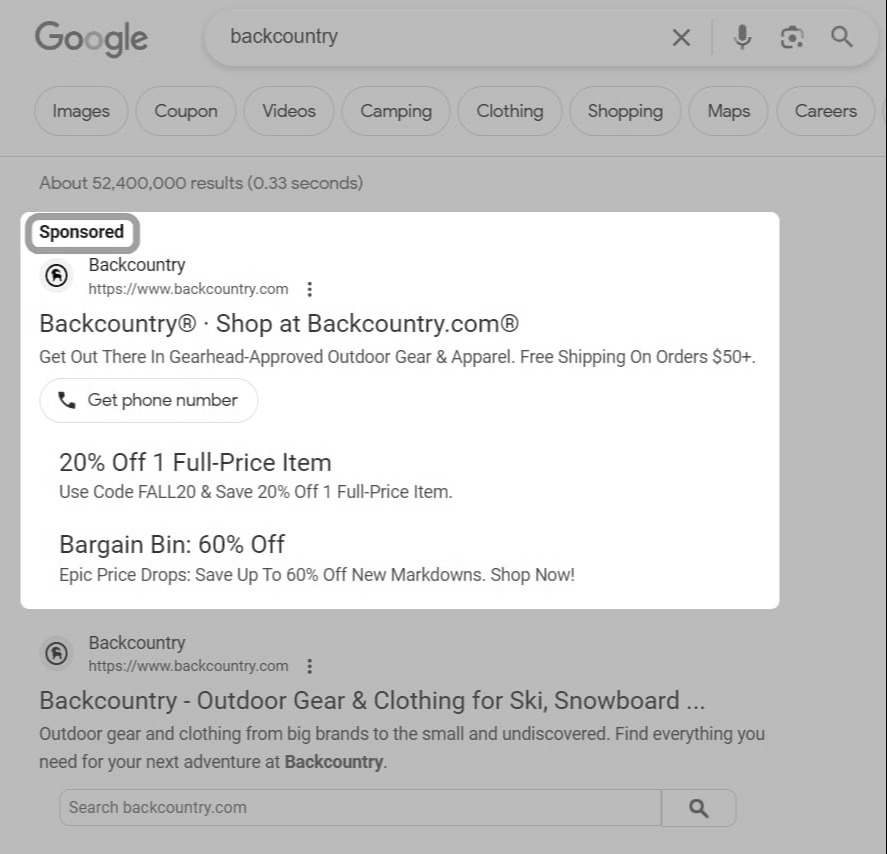The width and height of the screenshot is (887, 854).
Task: Open three-dot menu beside organic Backcountry URL
Action: (309, 666)
